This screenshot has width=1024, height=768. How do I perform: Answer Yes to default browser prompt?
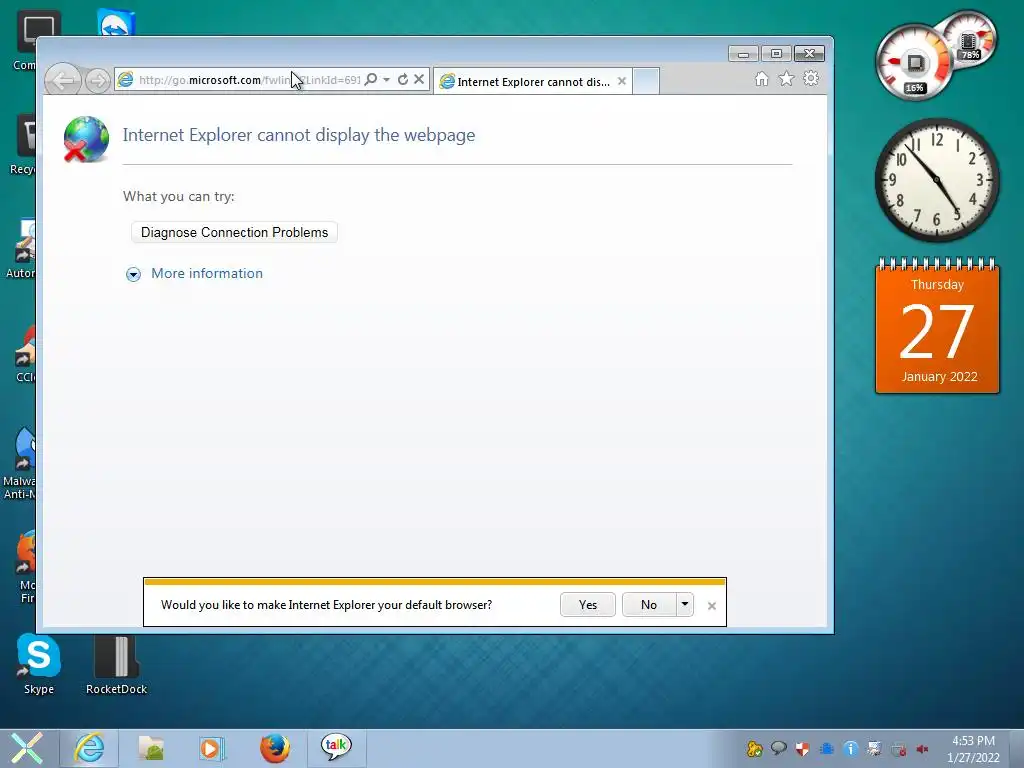588,605
